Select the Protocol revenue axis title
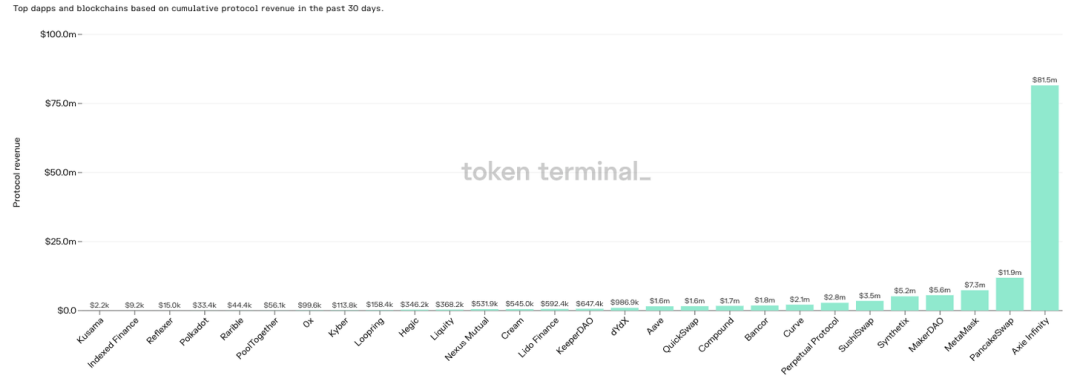 coord(16,172)
